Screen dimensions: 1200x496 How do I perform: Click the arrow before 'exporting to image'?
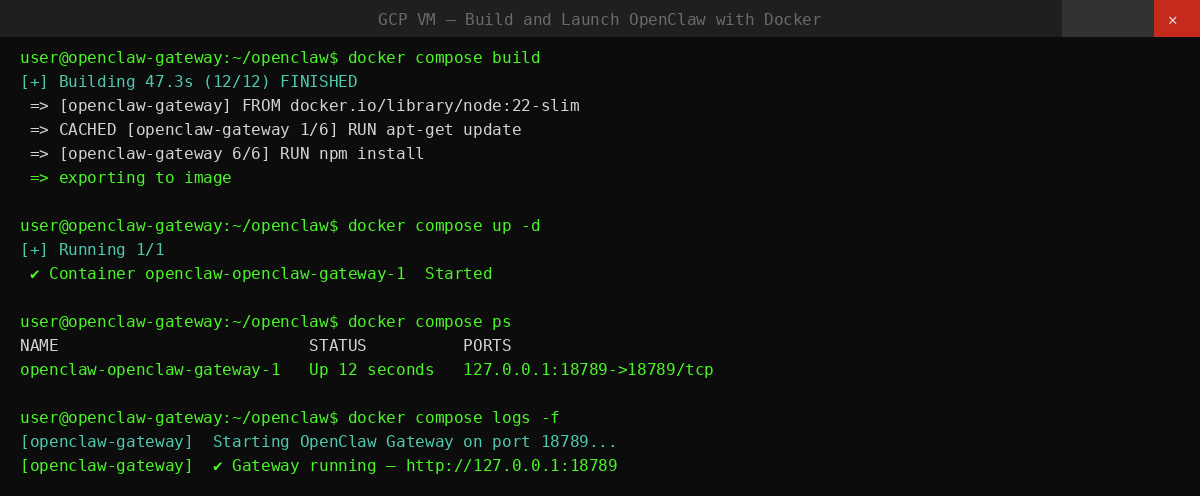click(39, 178)
